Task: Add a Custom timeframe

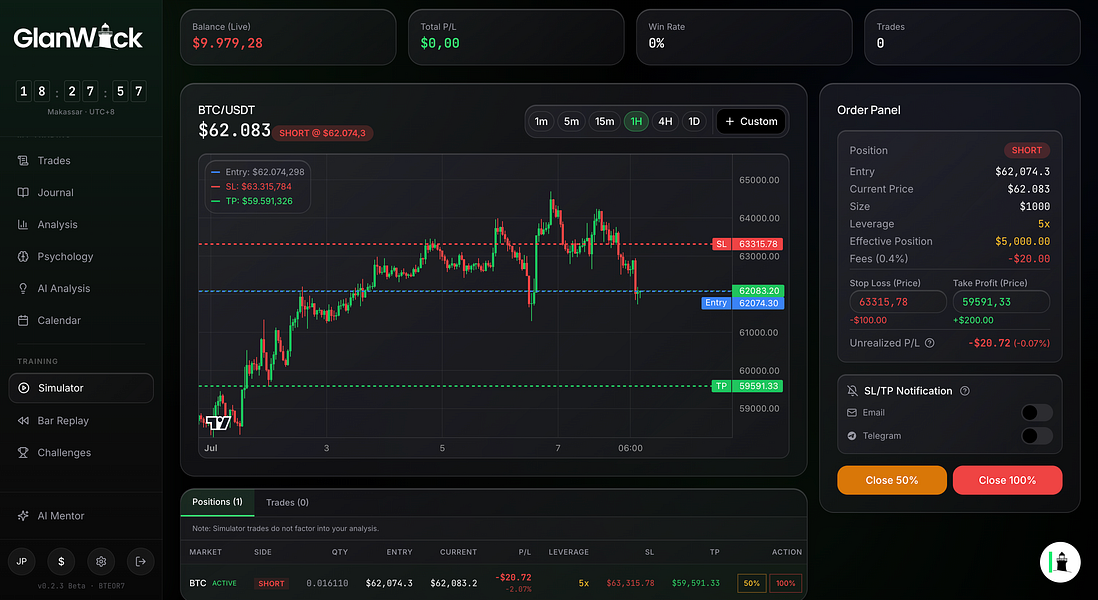Action: [x=751, y=121]
